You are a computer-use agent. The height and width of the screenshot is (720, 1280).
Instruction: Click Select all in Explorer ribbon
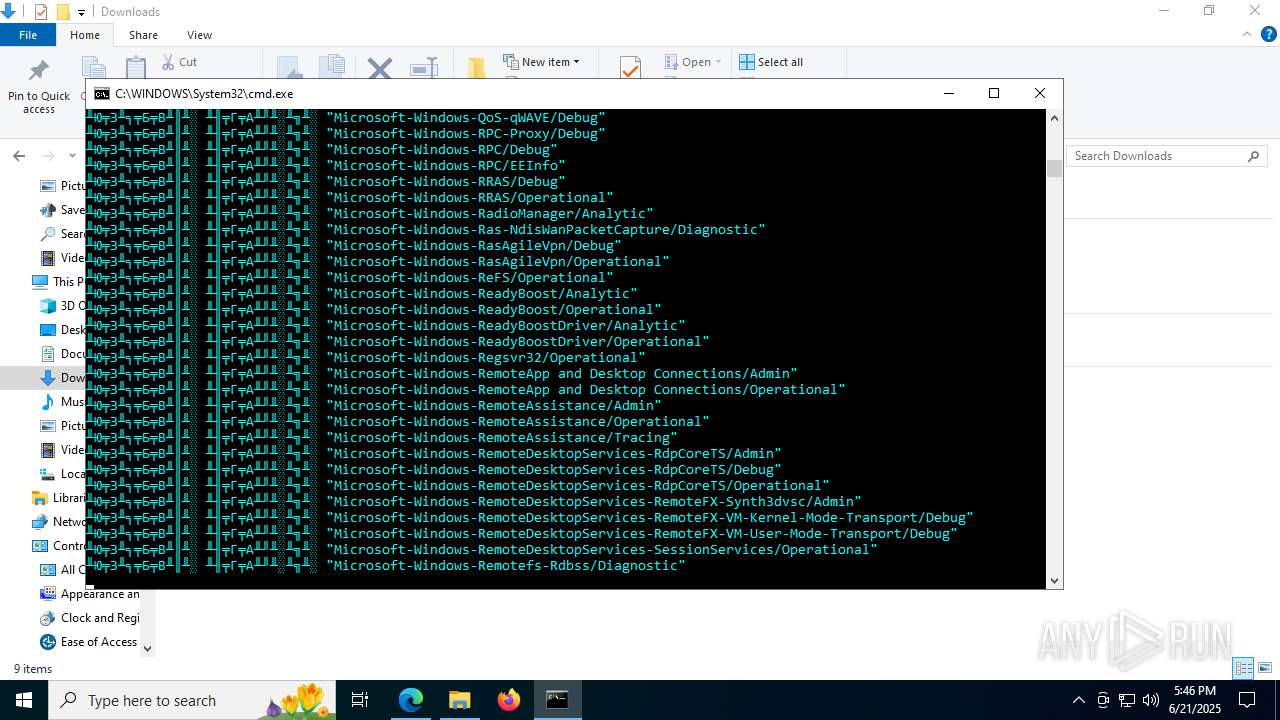[771, 62]
